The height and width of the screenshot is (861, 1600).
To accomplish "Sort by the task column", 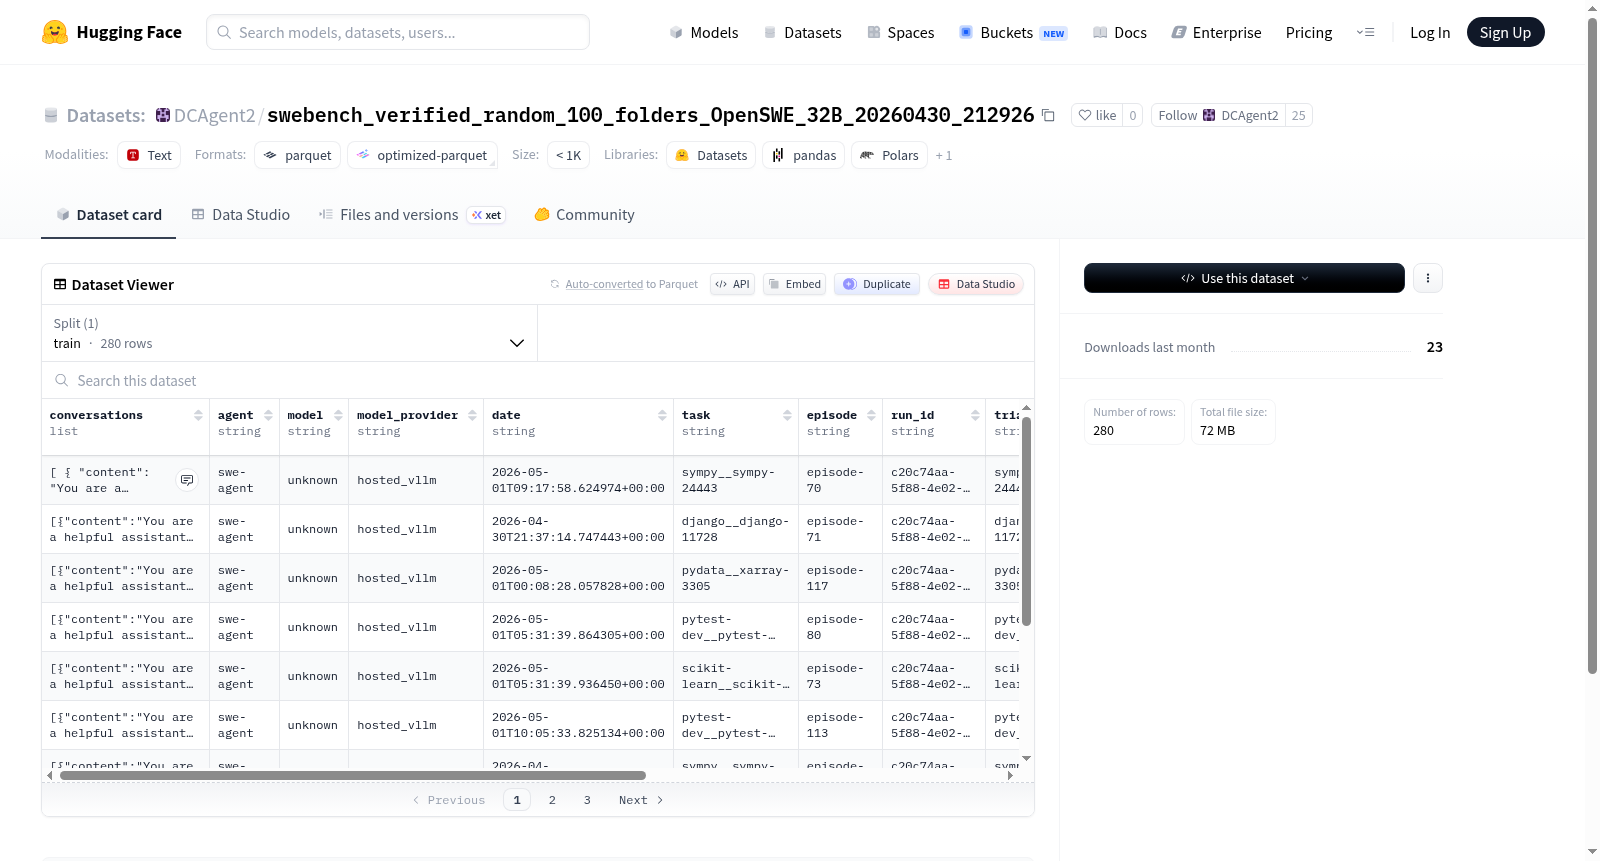I will pyautogui.click(x=787, y=415).
